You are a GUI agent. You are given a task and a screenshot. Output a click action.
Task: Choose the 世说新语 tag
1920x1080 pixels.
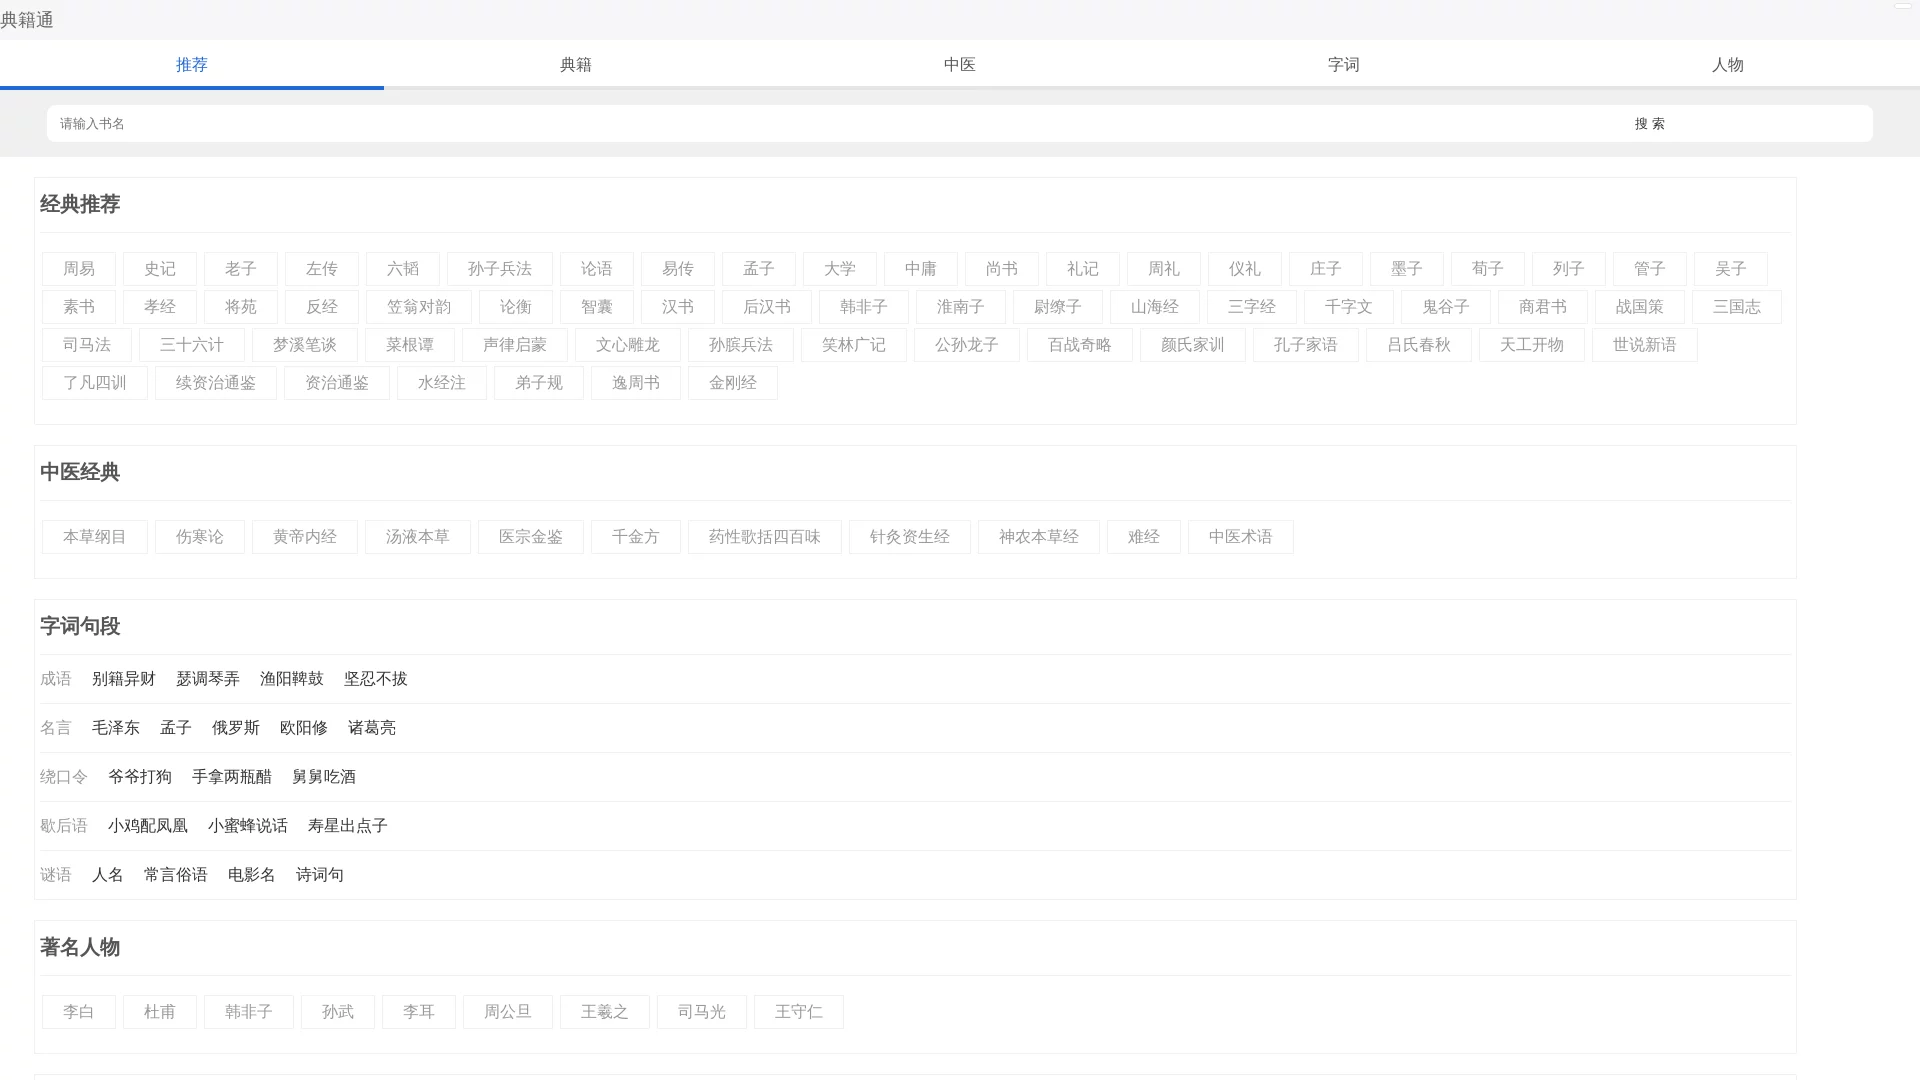pos(1644,345)
